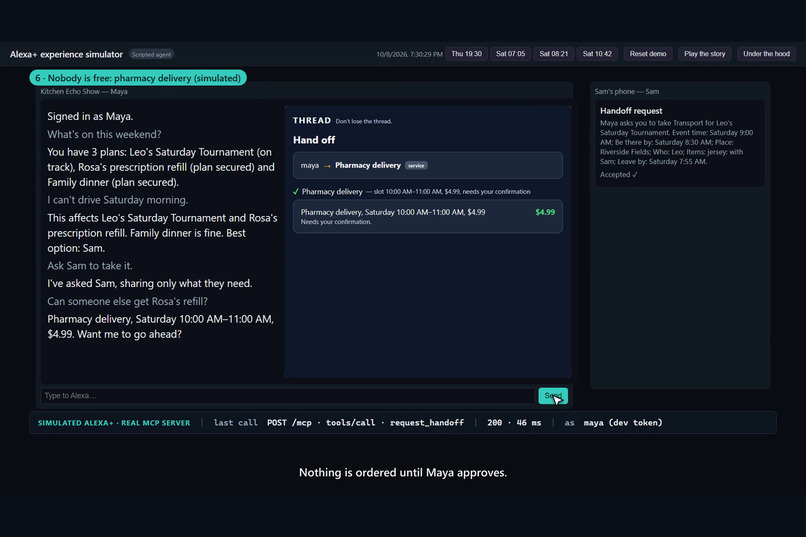The width and height of the screenshot is (806, 537).
Task: Jump to the Thu 19:30 time button
Action: click(x=466, y=54)
